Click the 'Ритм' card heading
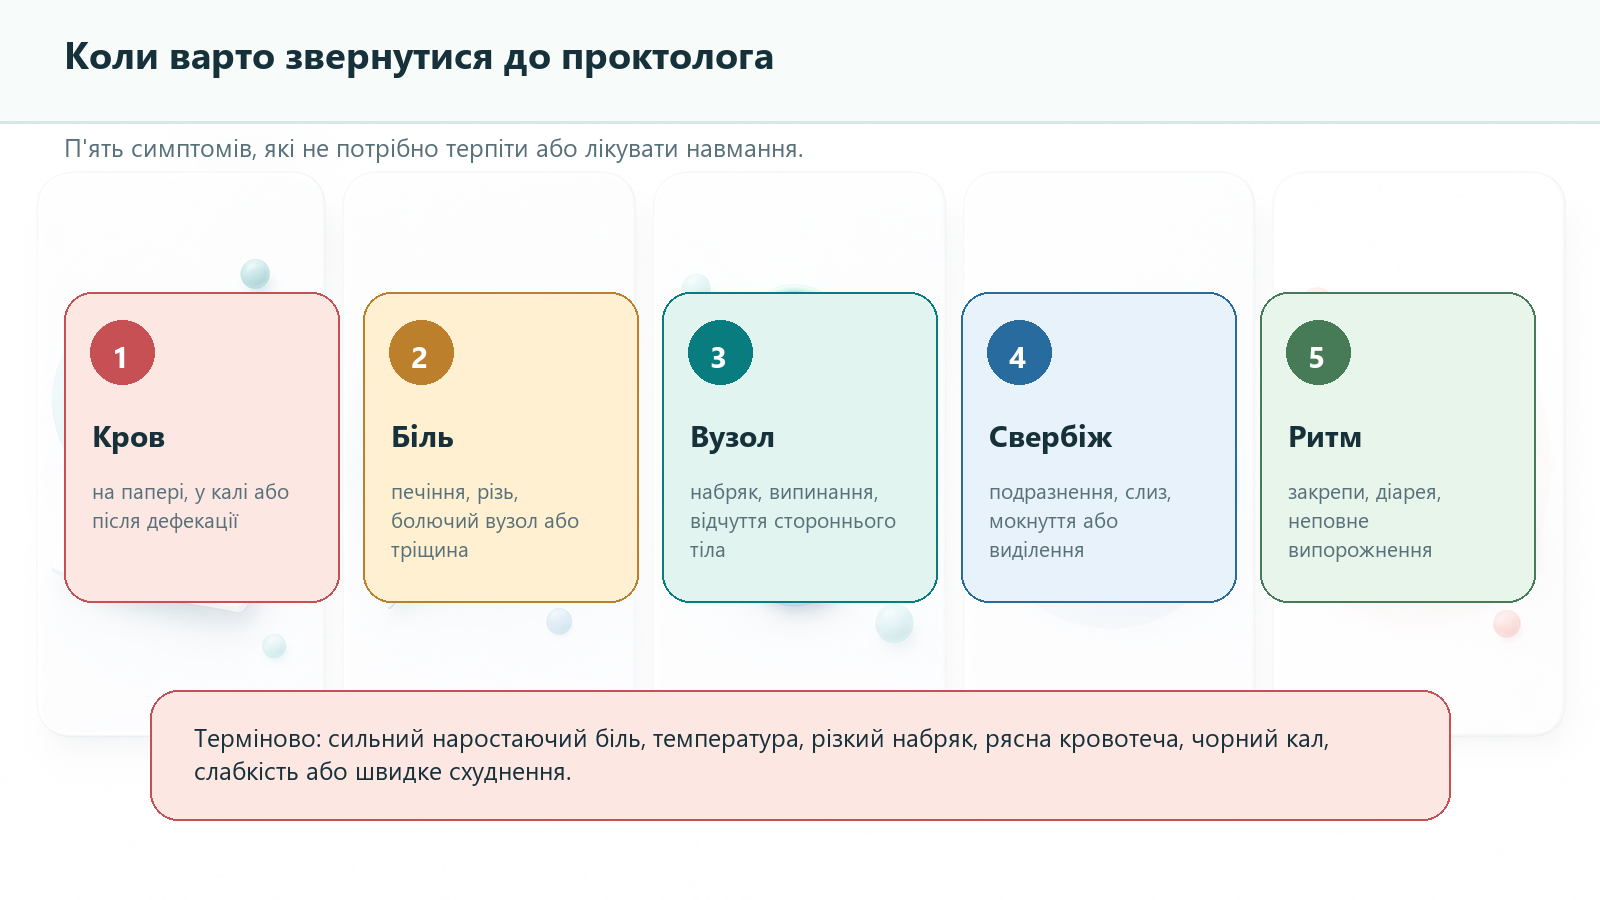Screen dimensions: 1600x900 click(x=1325, y=437)
